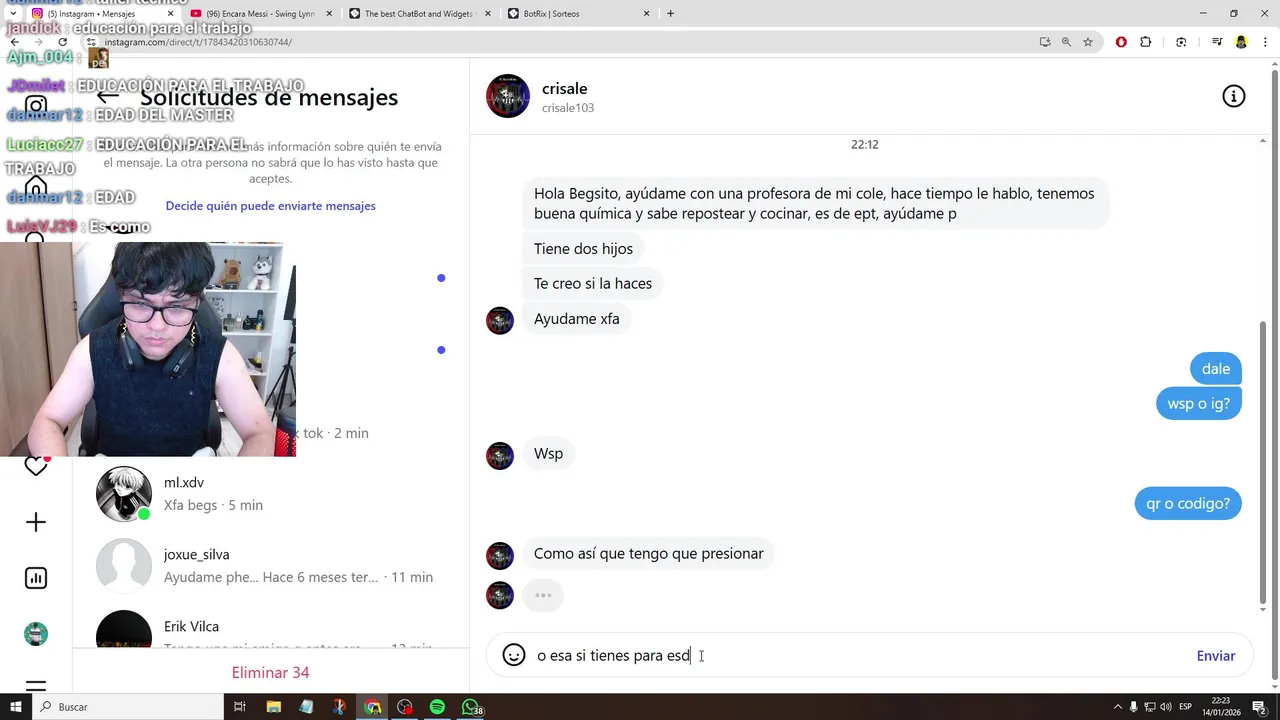Open the tab search dropdown arrow

(13, 14)
